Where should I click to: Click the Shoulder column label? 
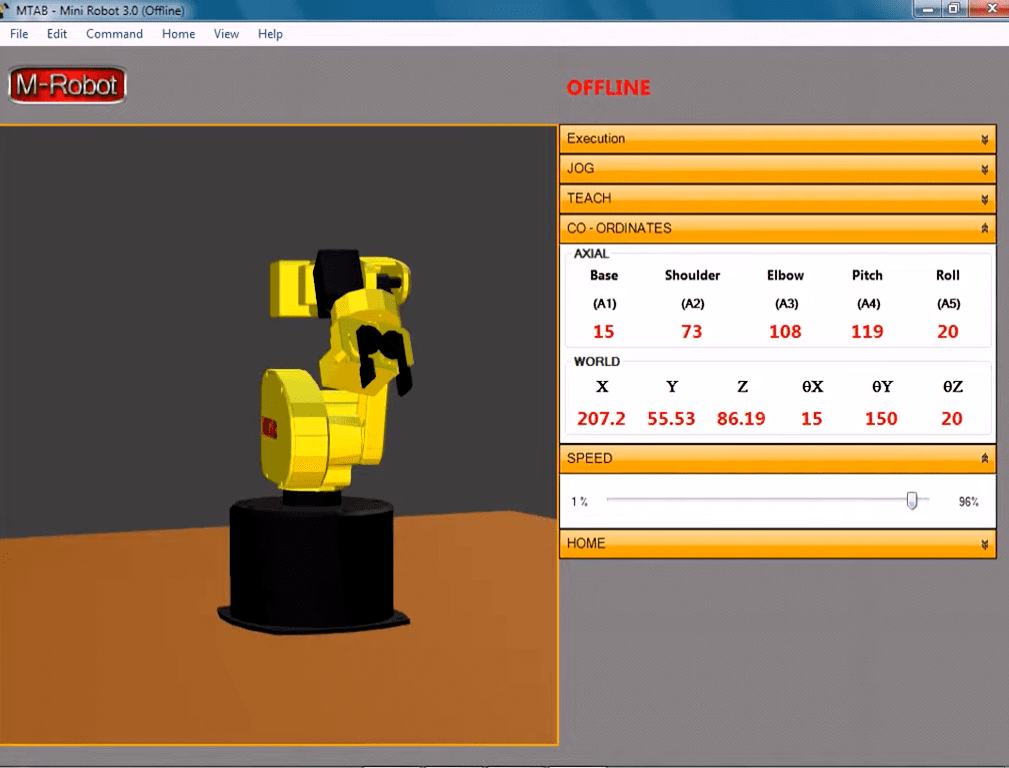692,276
